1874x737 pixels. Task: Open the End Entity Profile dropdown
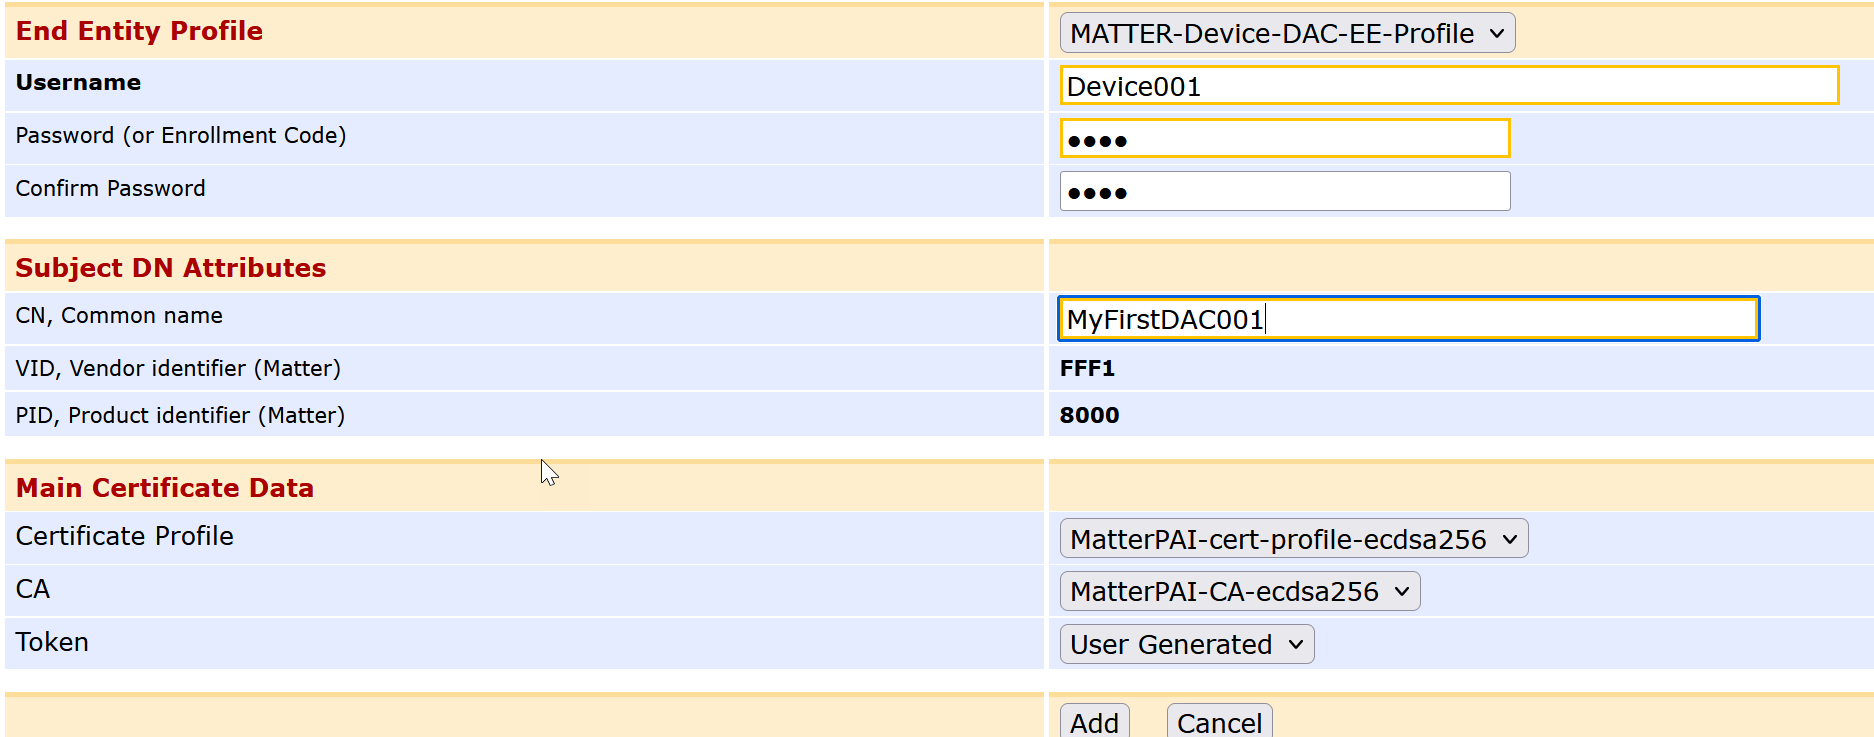[1286, 33]
